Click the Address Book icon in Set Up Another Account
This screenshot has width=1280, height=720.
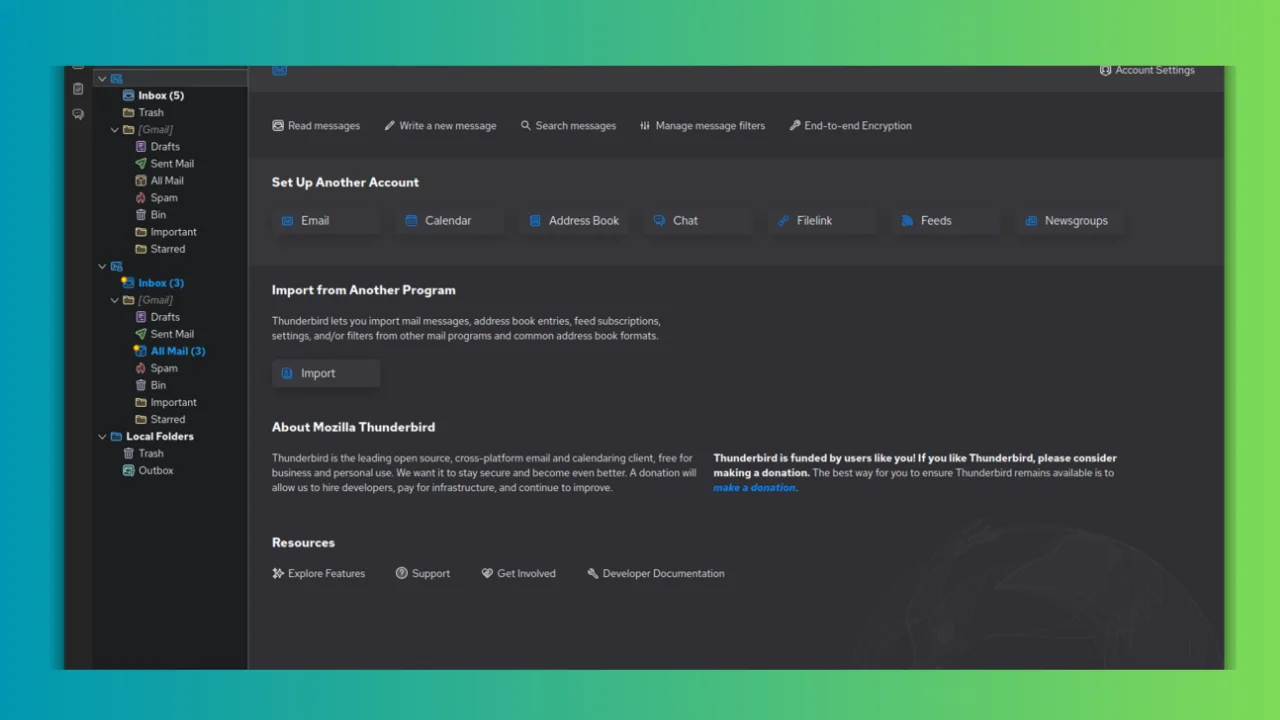tap(535, 221)
